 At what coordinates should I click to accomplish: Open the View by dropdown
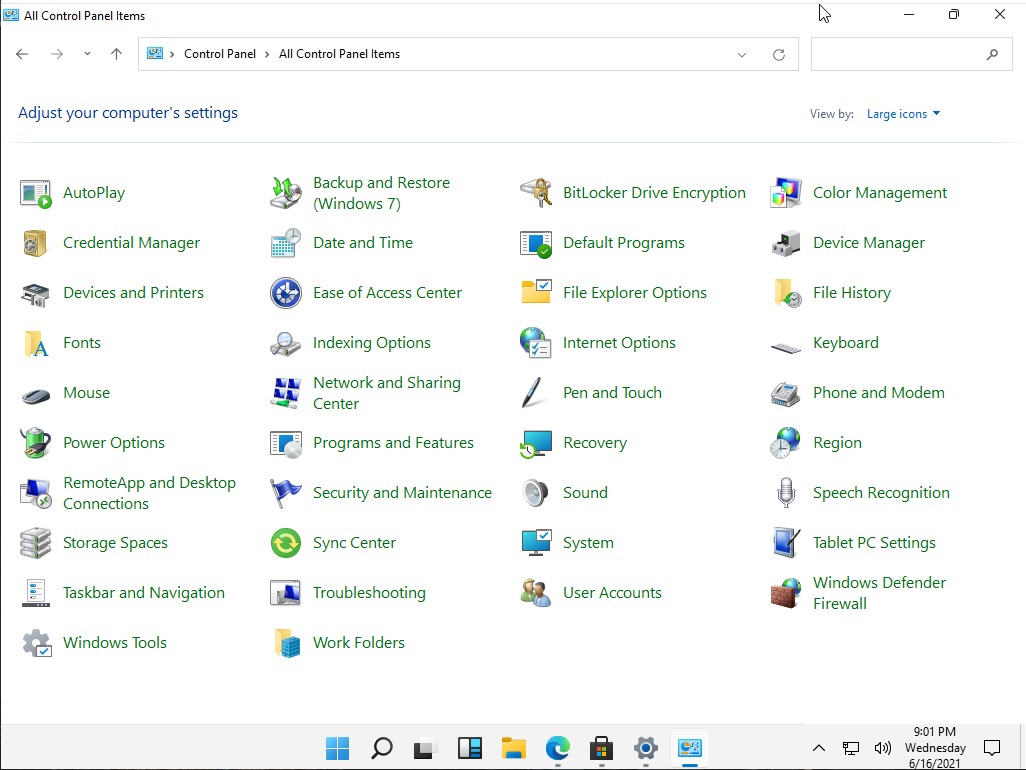(901, 113)
